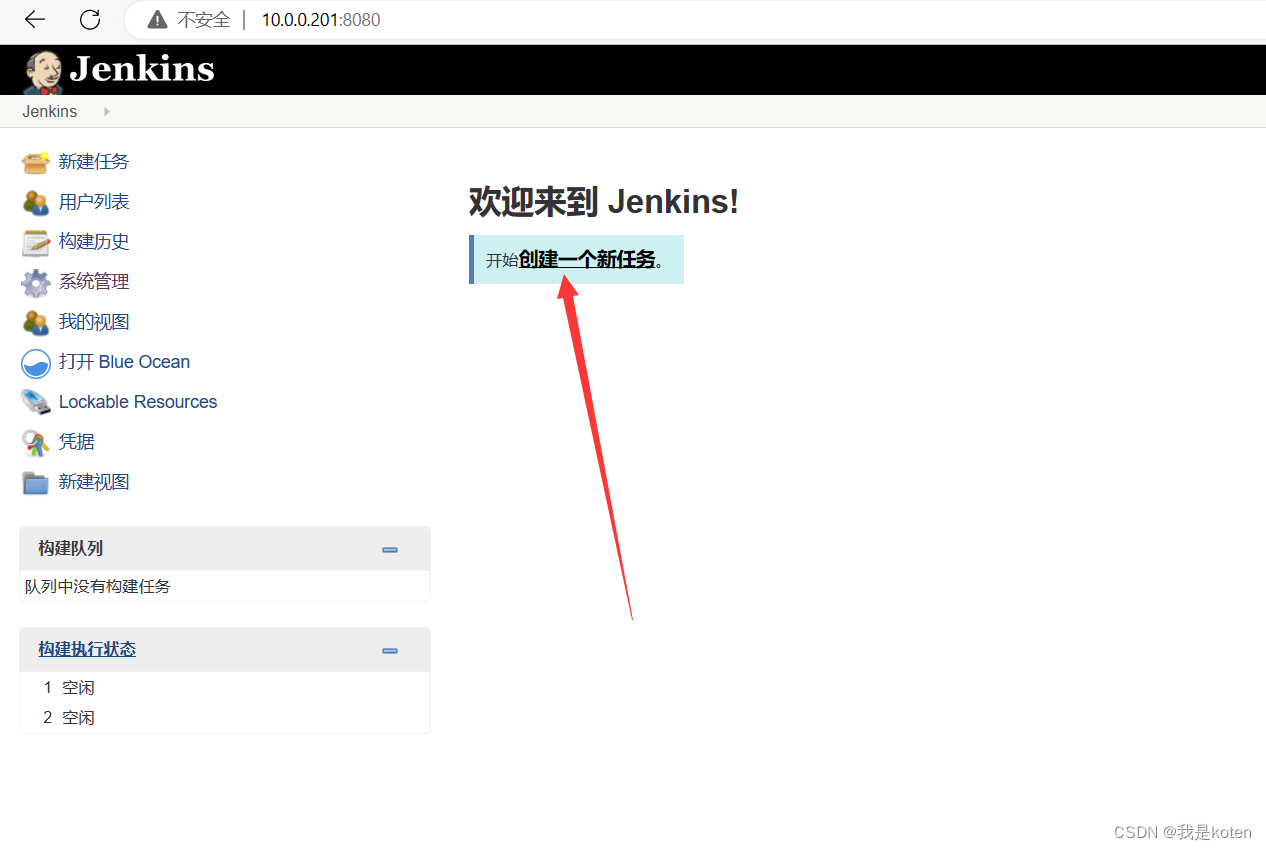Click the Blue Ocean wave icon
The width and height of the screenshot is (1266, 850).
[36, 363]
